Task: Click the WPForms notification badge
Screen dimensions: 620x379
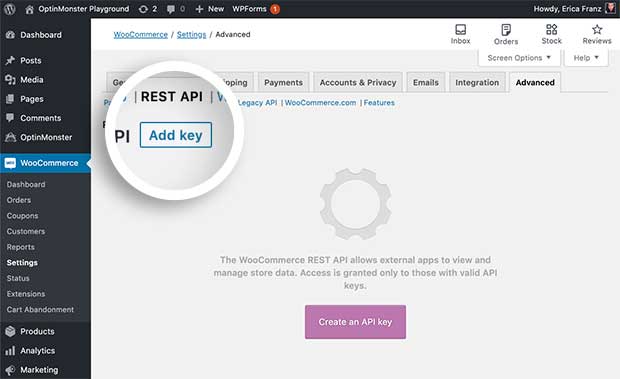Action: pos(275,9)
